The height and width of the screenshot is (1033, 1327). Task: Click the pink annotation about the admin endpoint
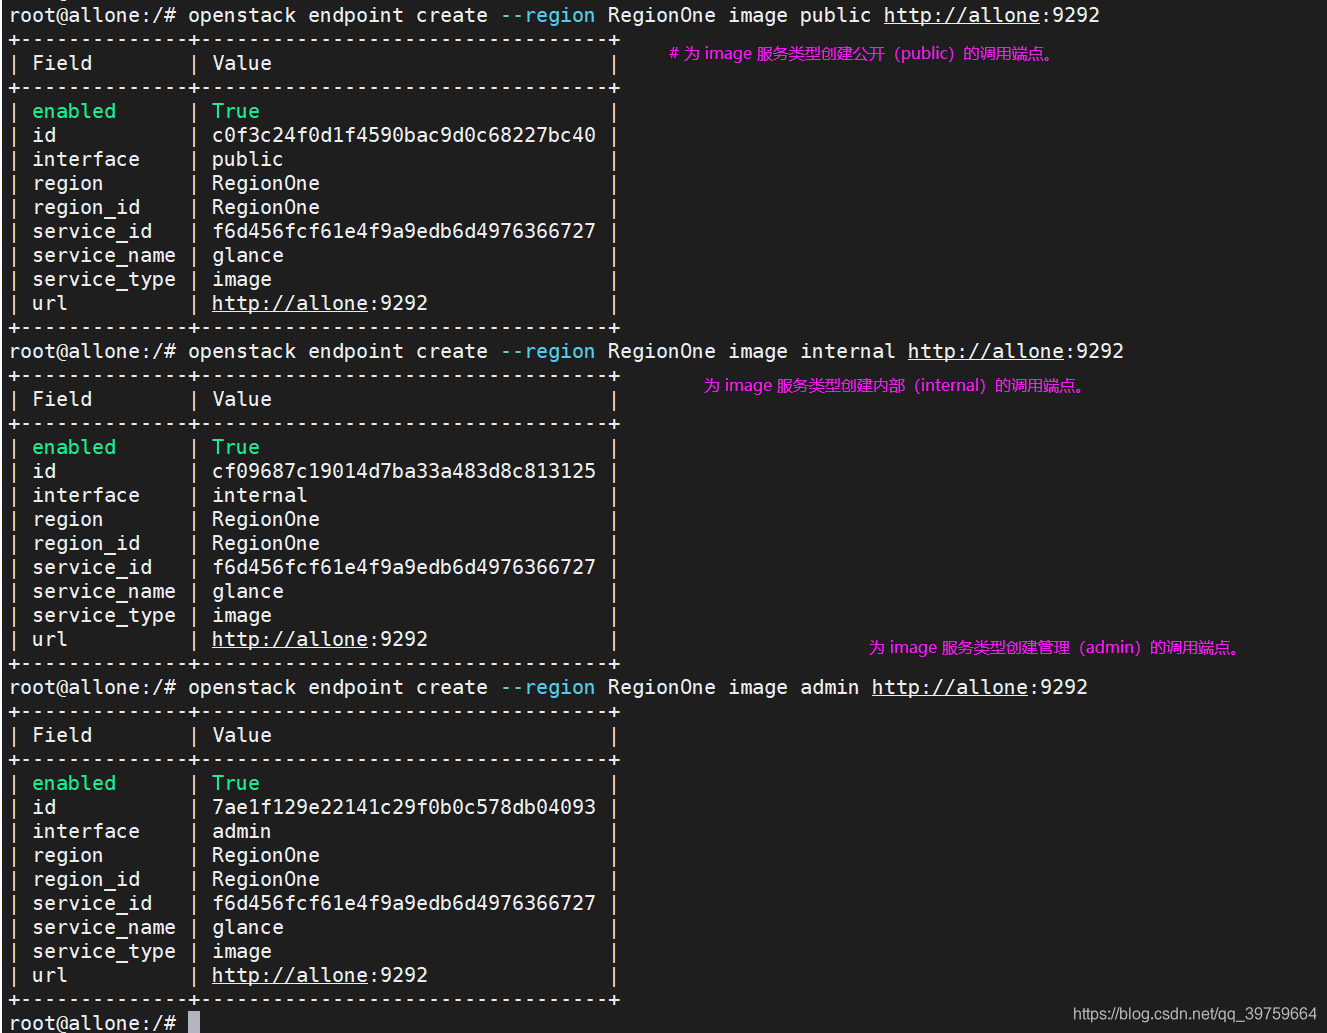[x=1055, y=648]
